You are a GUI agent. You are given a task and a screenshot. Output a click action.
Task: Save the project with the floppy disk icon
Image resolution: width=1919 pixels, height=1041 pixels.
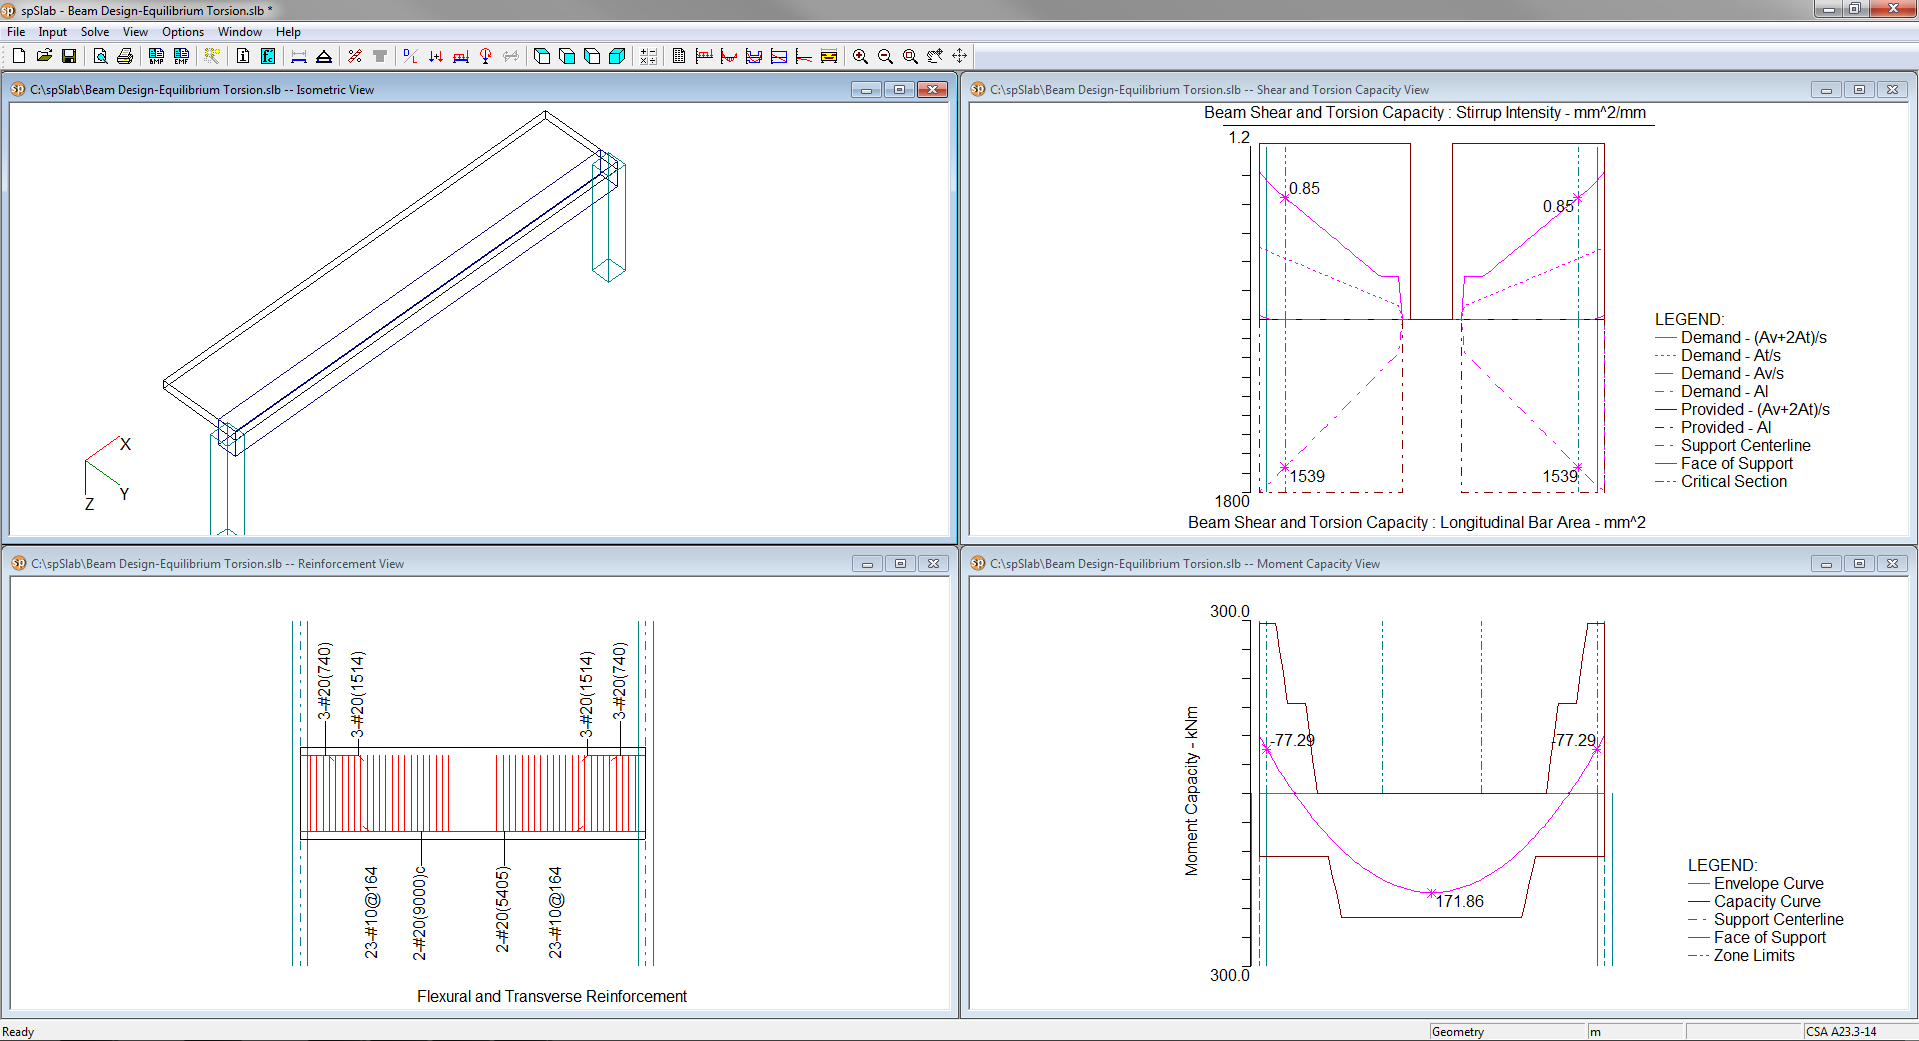coord(69,56)
